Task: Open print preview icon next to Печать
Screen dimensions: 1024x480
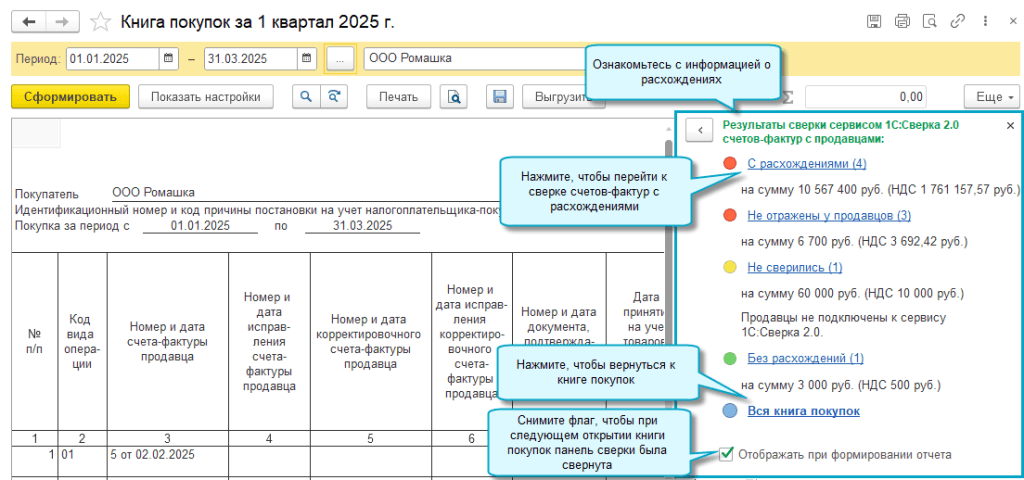Action: coord(455,97)
